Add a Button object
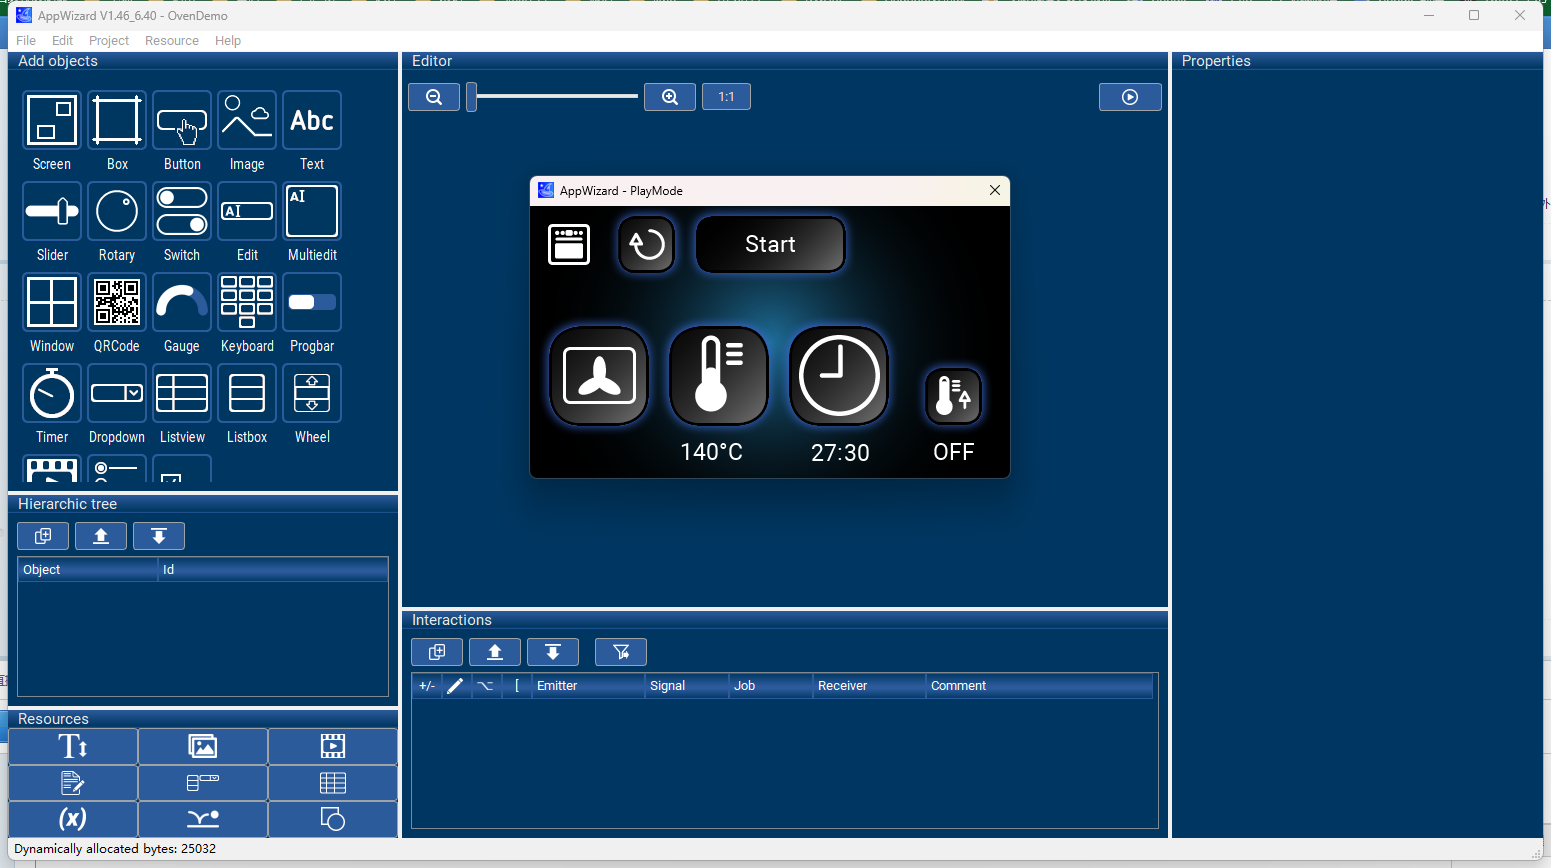This screenshot has height=868, width=1551. [182, 120]
